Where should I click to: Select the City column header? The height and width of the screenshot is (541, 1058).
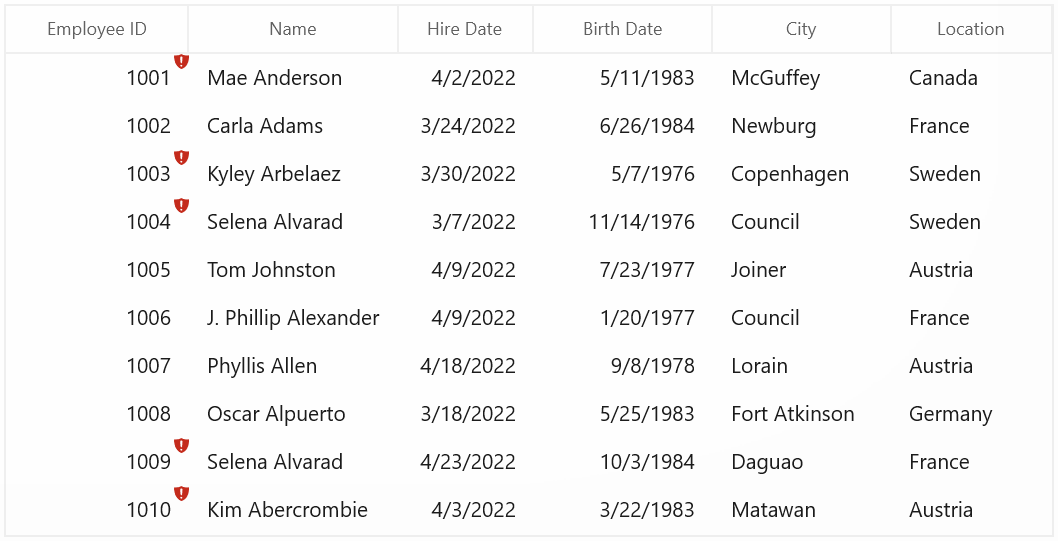(801, 29)
